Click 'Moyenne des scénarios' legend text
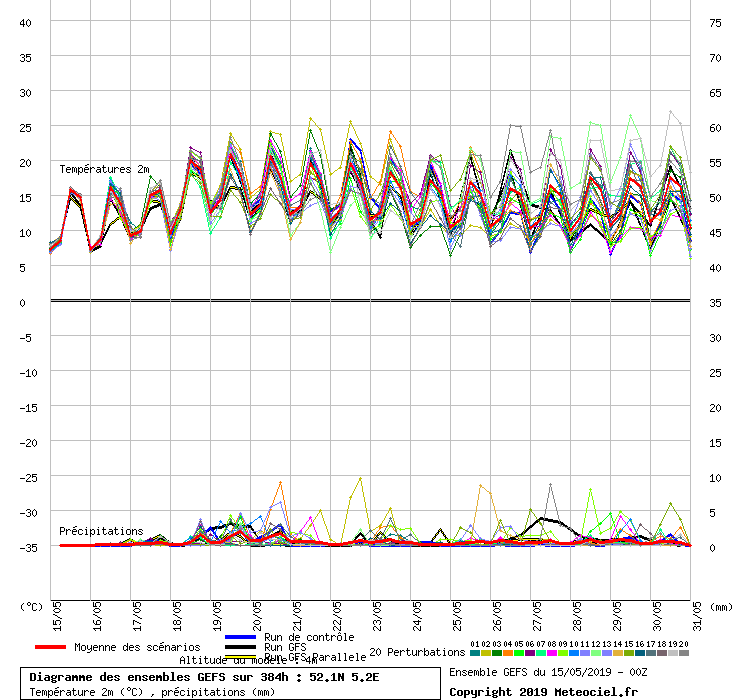Screen dimensions: 740x700 137,647
